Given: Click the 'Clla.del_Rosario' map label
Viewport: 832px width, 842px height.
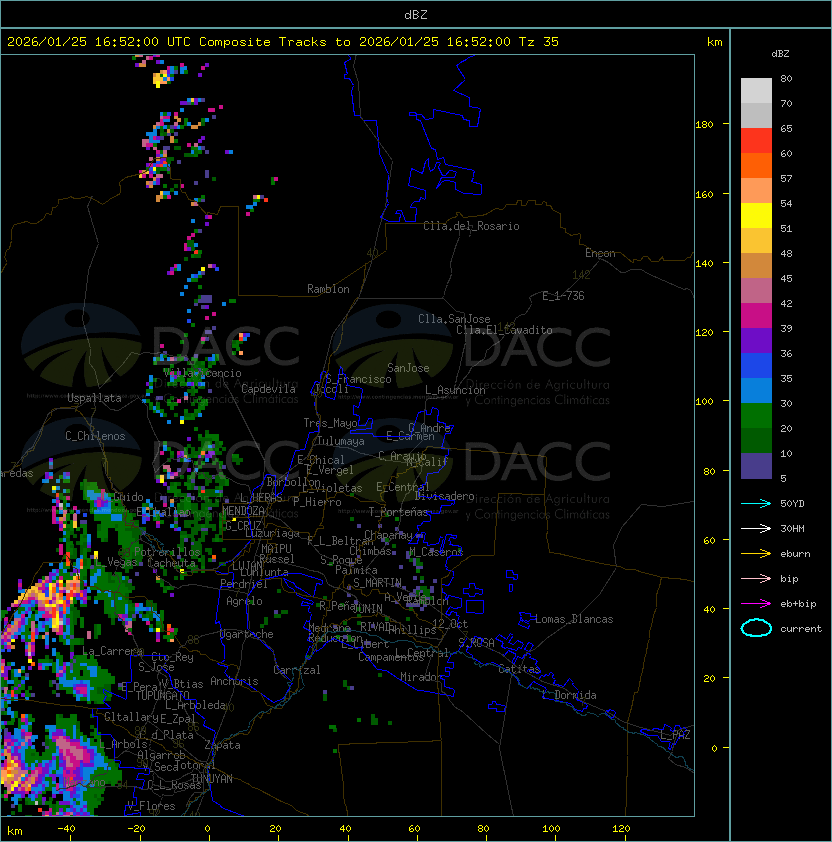Looking at the screenshot, I should click(471, 226).
